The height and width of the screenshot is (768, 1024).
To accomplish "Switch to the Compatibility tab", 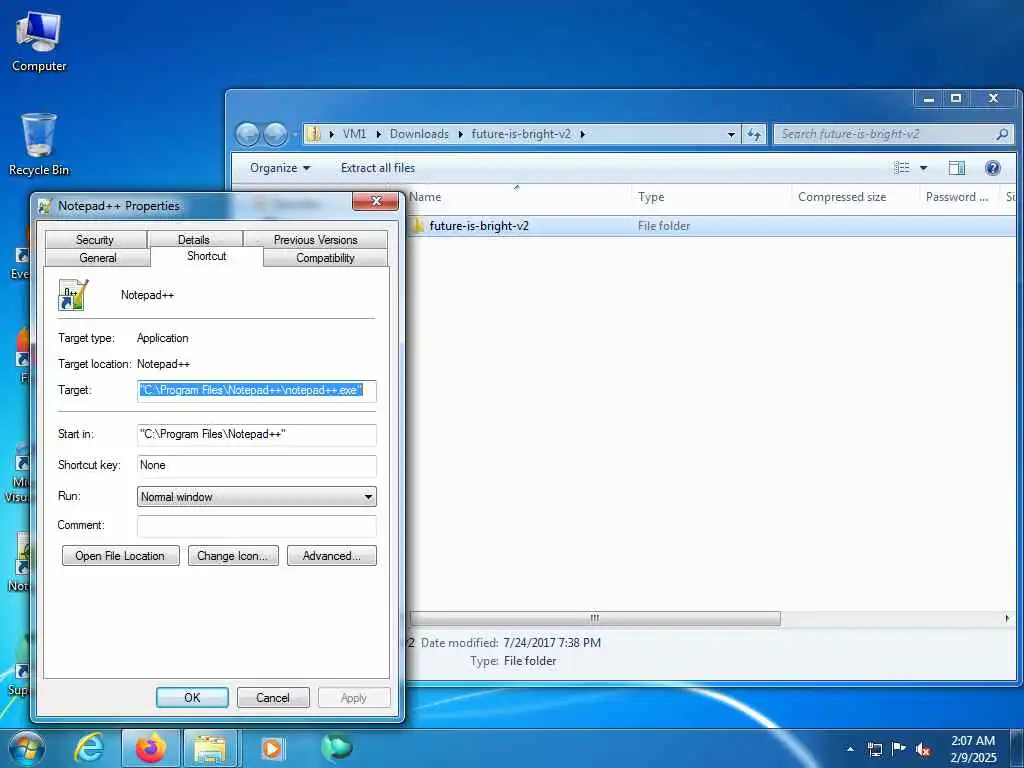I will tap(325, 258).
